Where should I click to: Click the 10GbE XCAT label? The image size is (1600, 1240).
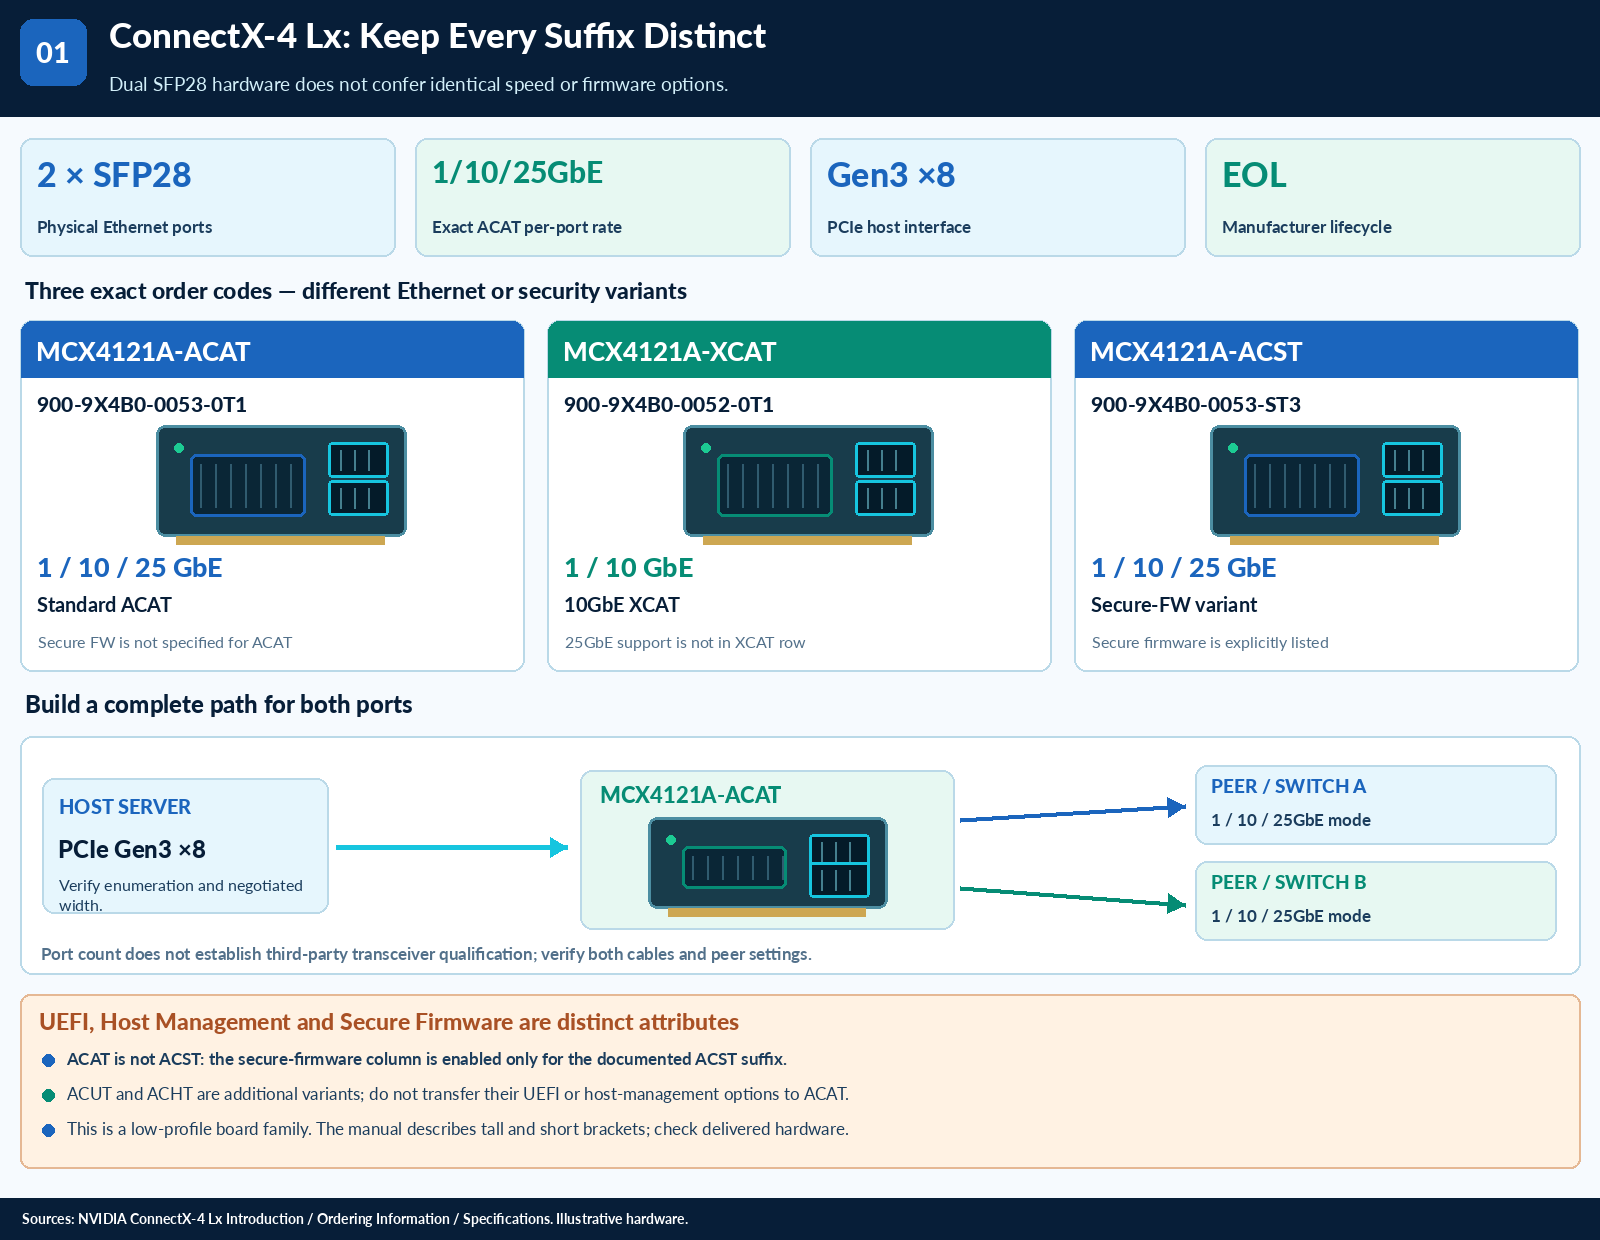[x=622, y=605]
